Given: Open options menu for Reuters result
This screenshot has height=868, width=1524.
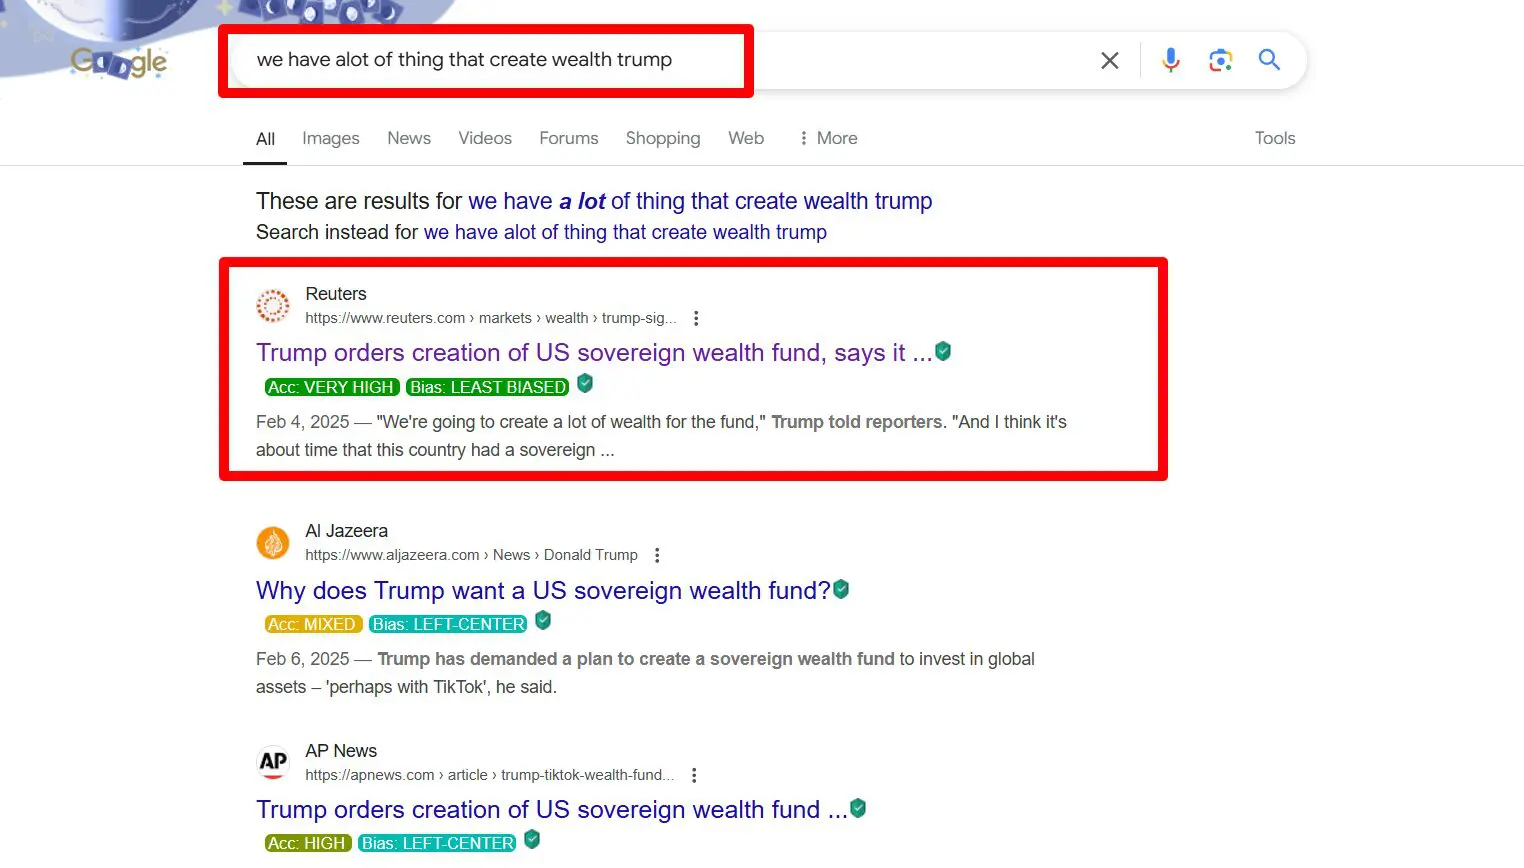Looking at the screenshot, I should coord(696,318).
